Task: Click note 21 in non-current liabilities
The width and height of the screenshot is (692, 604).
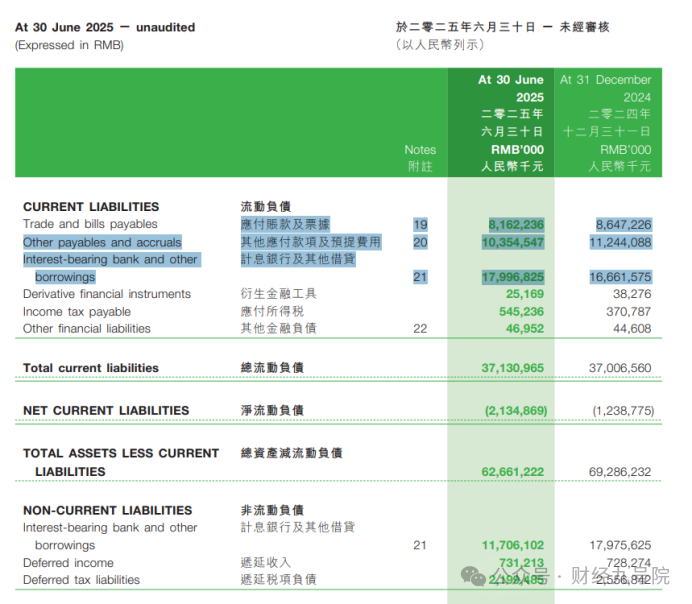Action: (420, 545)
